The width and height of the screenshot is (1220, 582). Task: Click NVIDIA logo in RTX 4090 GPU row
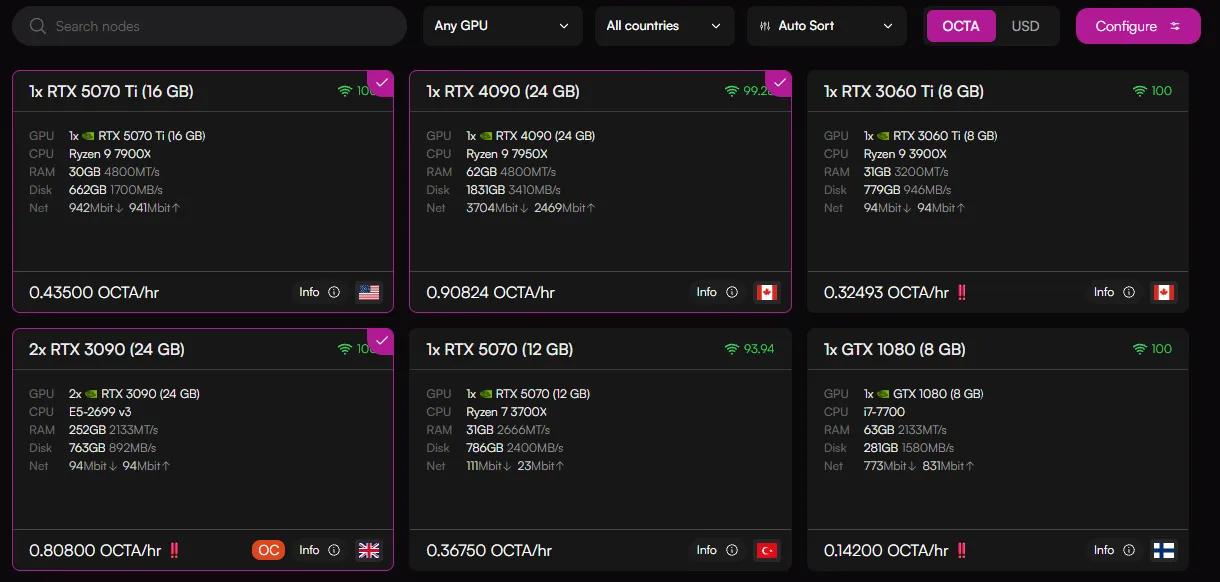coord(486,136)
